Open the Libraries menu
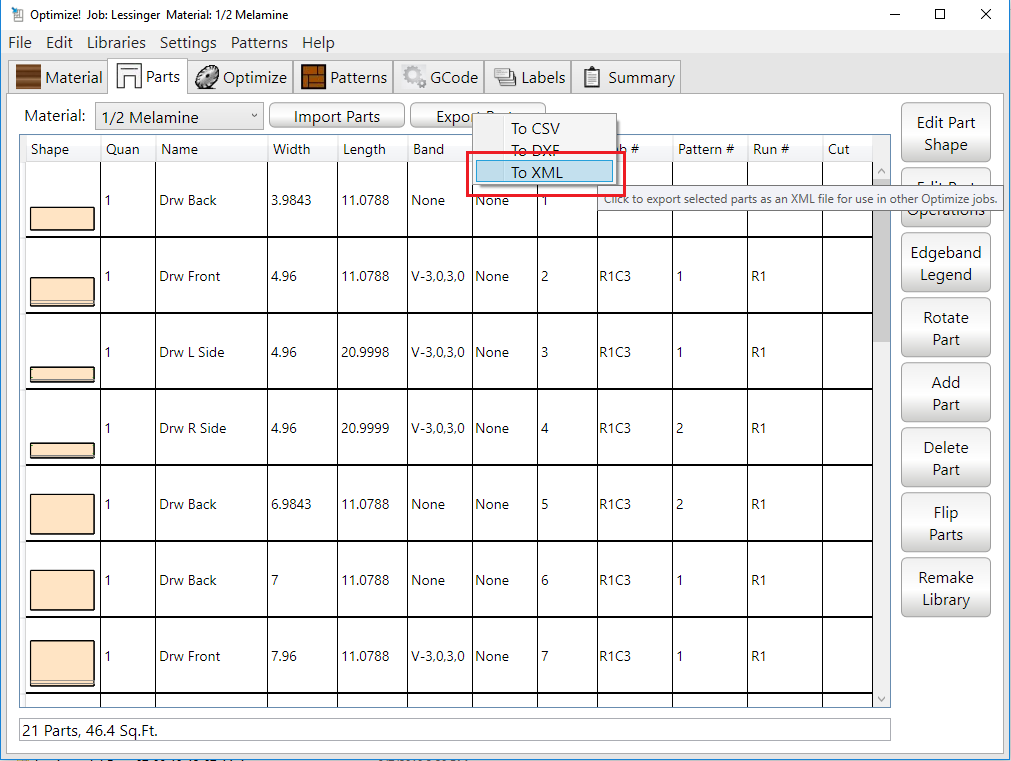Image resolution: width=1011 pixels, height=761 pixels. pos(116,43)
